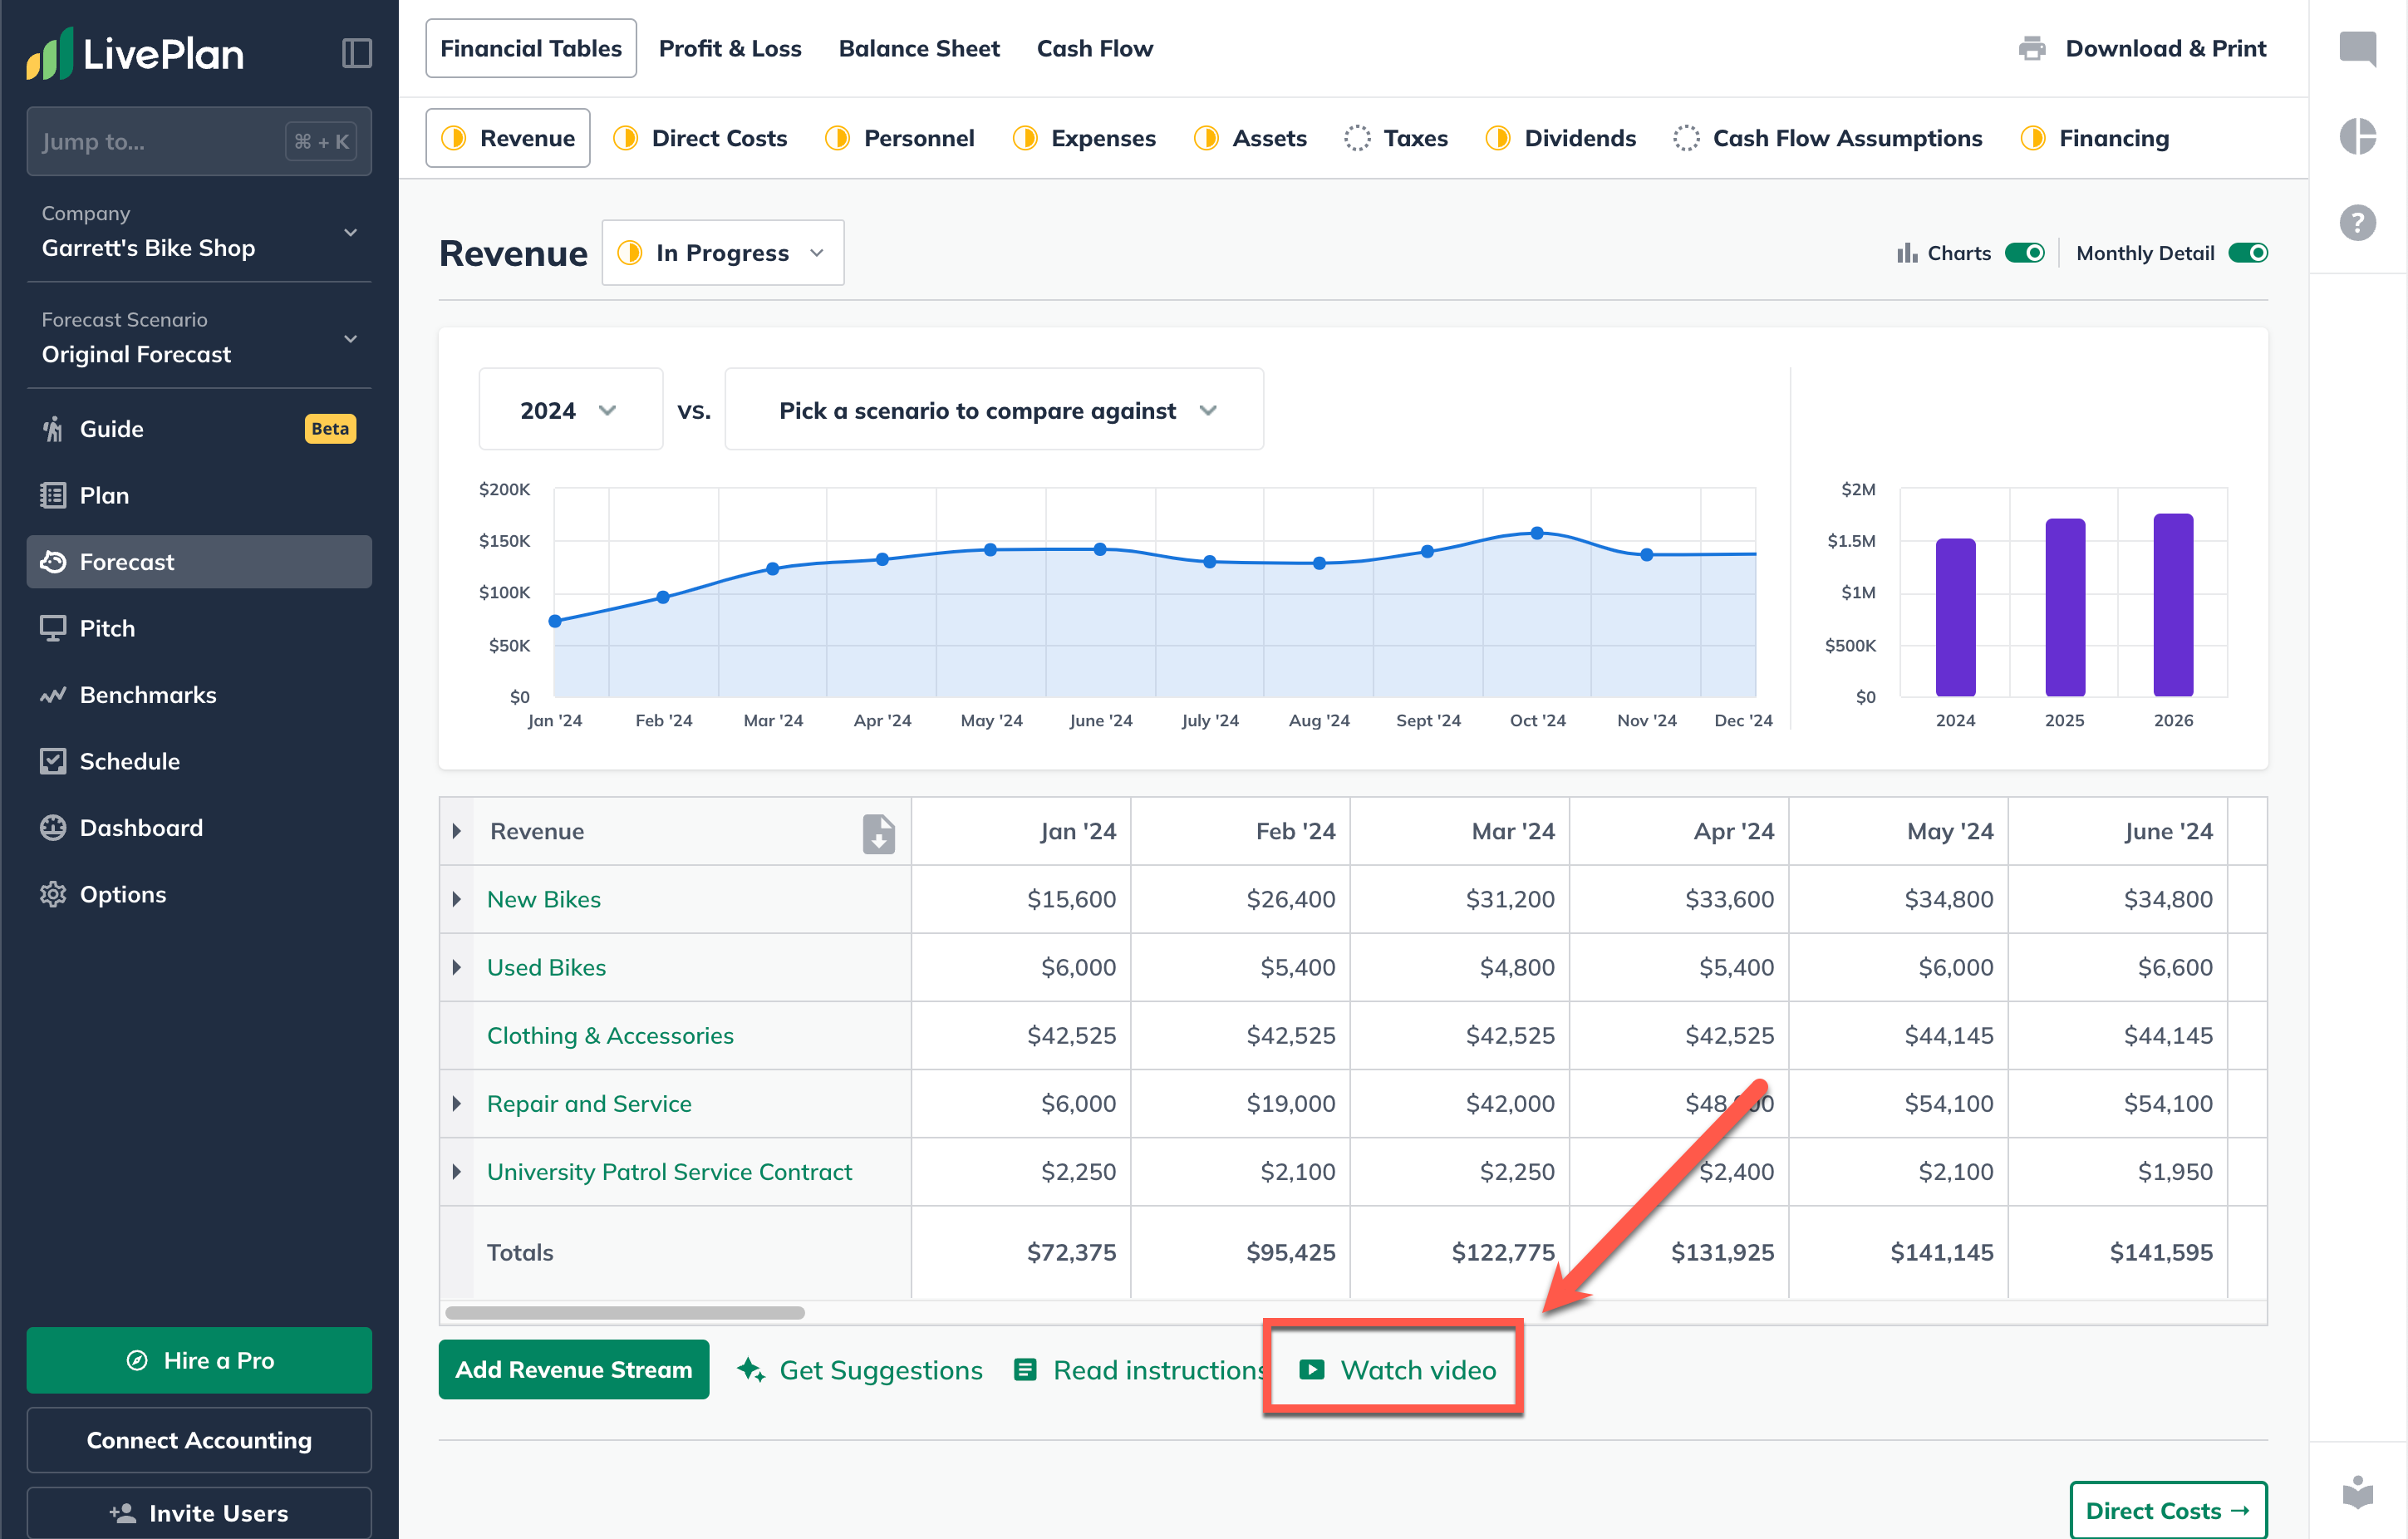The height and width of the screenshot is (1539, 2408).
Task: Open the 2024 year dropdown
Action: pyautogui.click(x=570, y=410)
